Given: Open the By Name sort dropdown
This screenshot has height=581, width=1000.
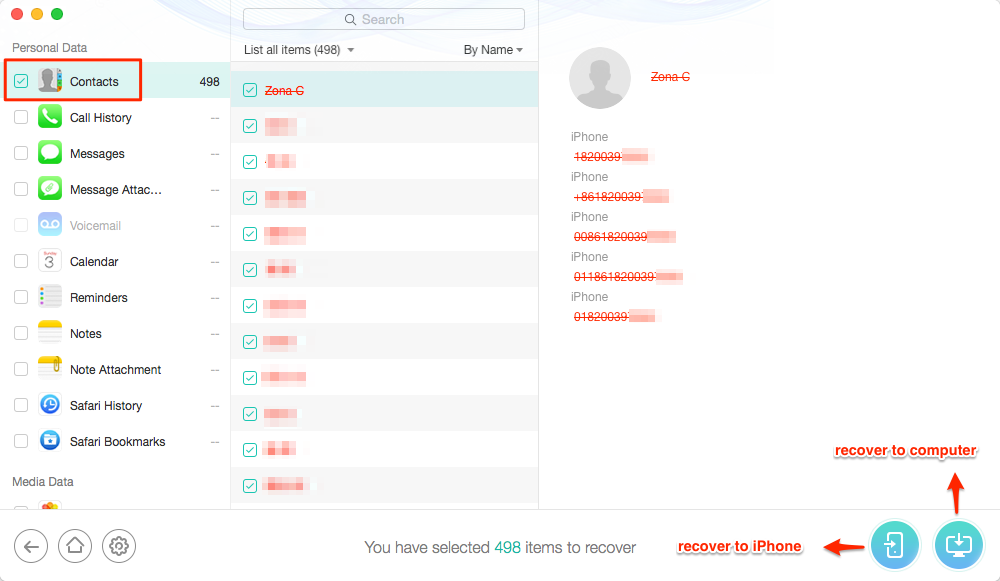Looking at the screenshot, I should (x=493, y=50).
